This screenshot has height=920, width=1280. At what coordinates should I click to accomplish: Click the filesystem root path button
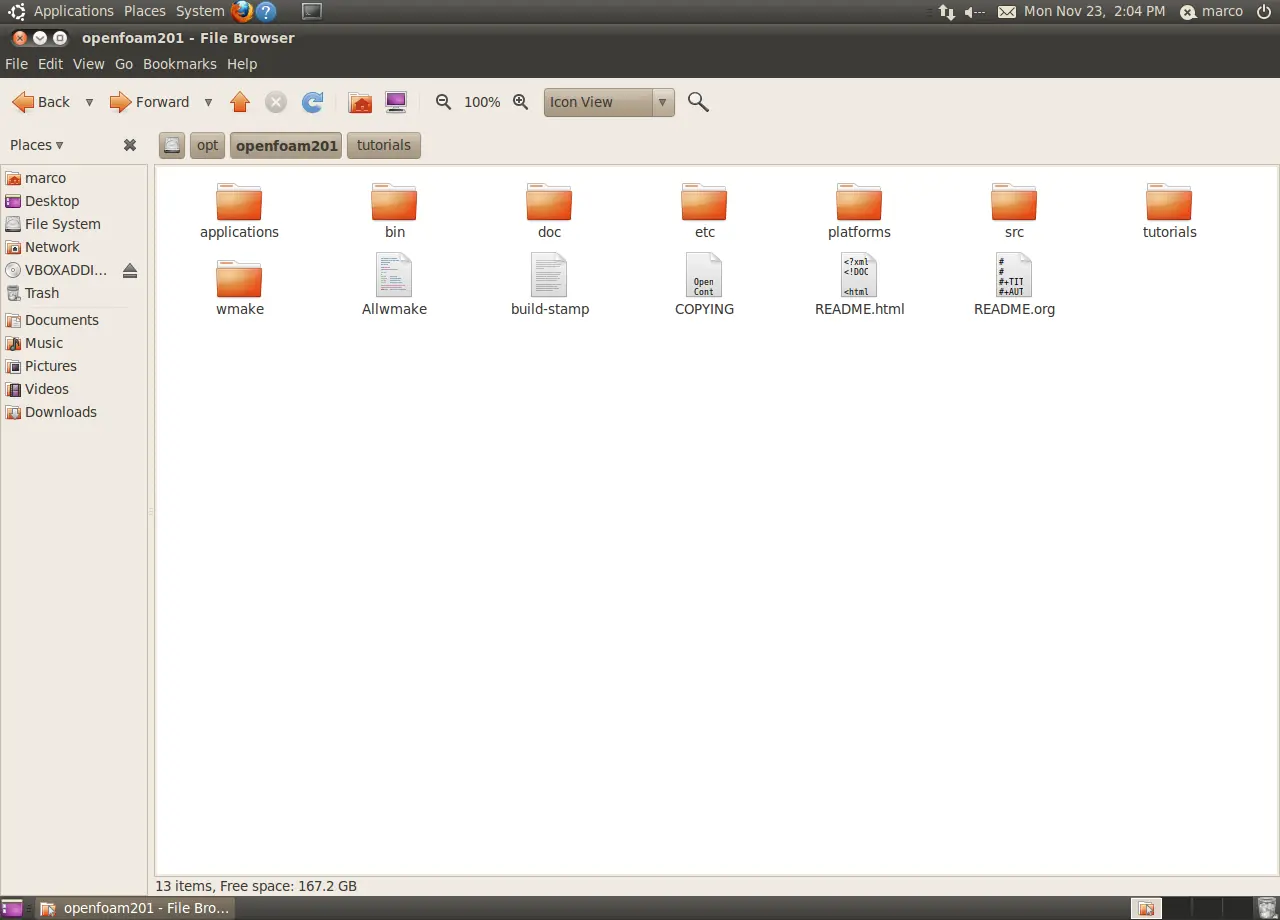[x=172, y=145]
